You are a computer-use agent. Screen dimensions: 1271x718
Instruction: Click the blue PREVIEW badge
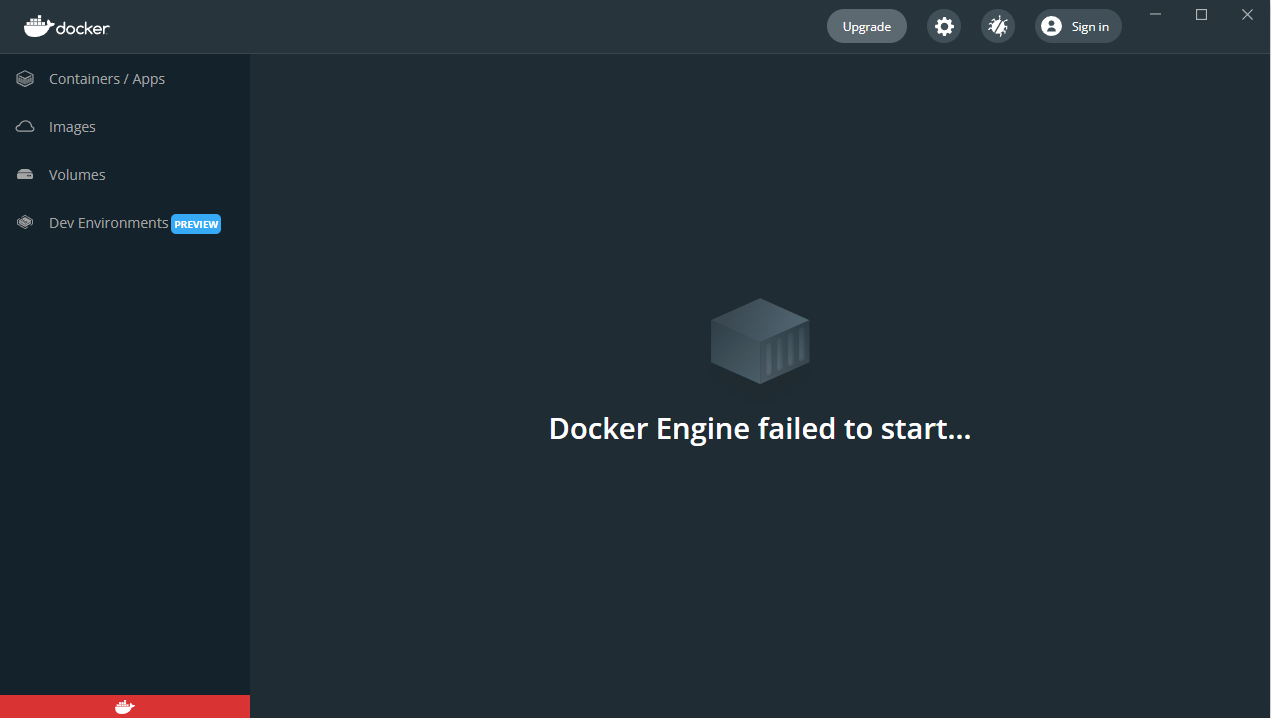(196, 224)
